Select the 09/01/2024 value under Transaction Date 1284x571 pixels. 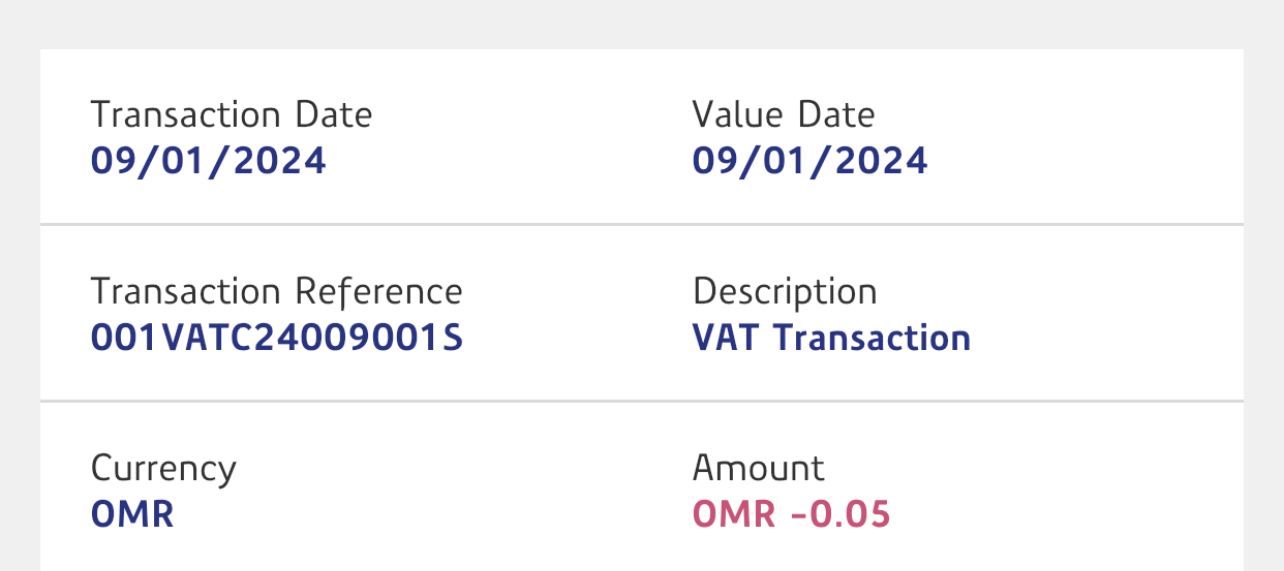point(208,161)
